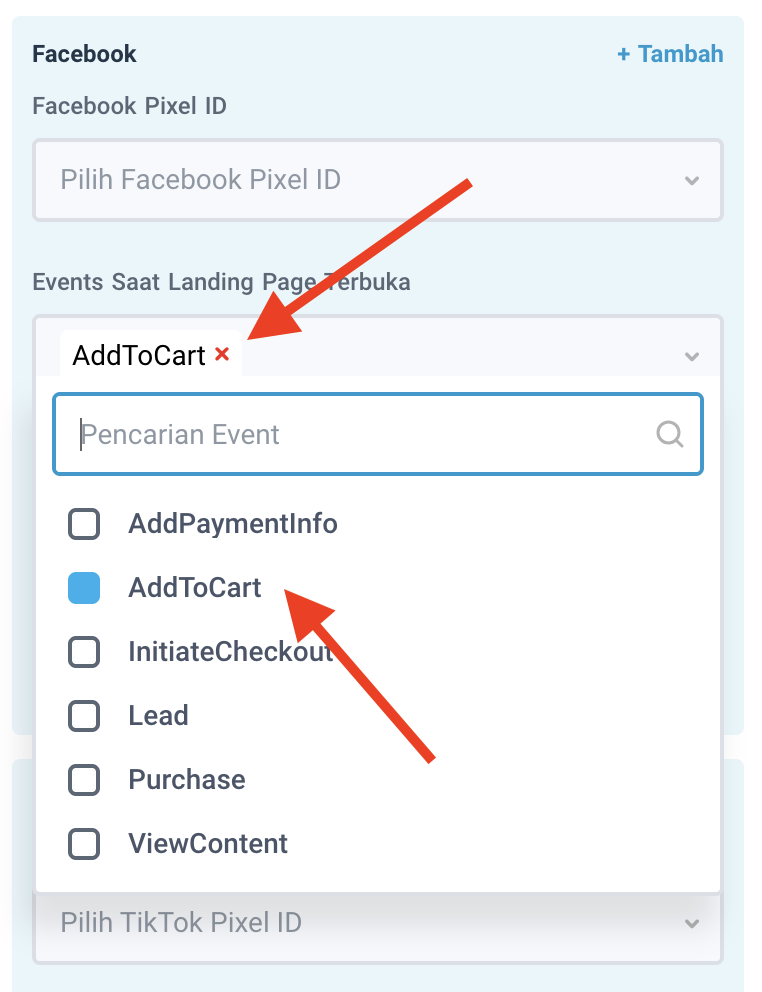Type in the Pencarian Event field
This screenshot has height=992, width=762.
[x=360, y=434]
